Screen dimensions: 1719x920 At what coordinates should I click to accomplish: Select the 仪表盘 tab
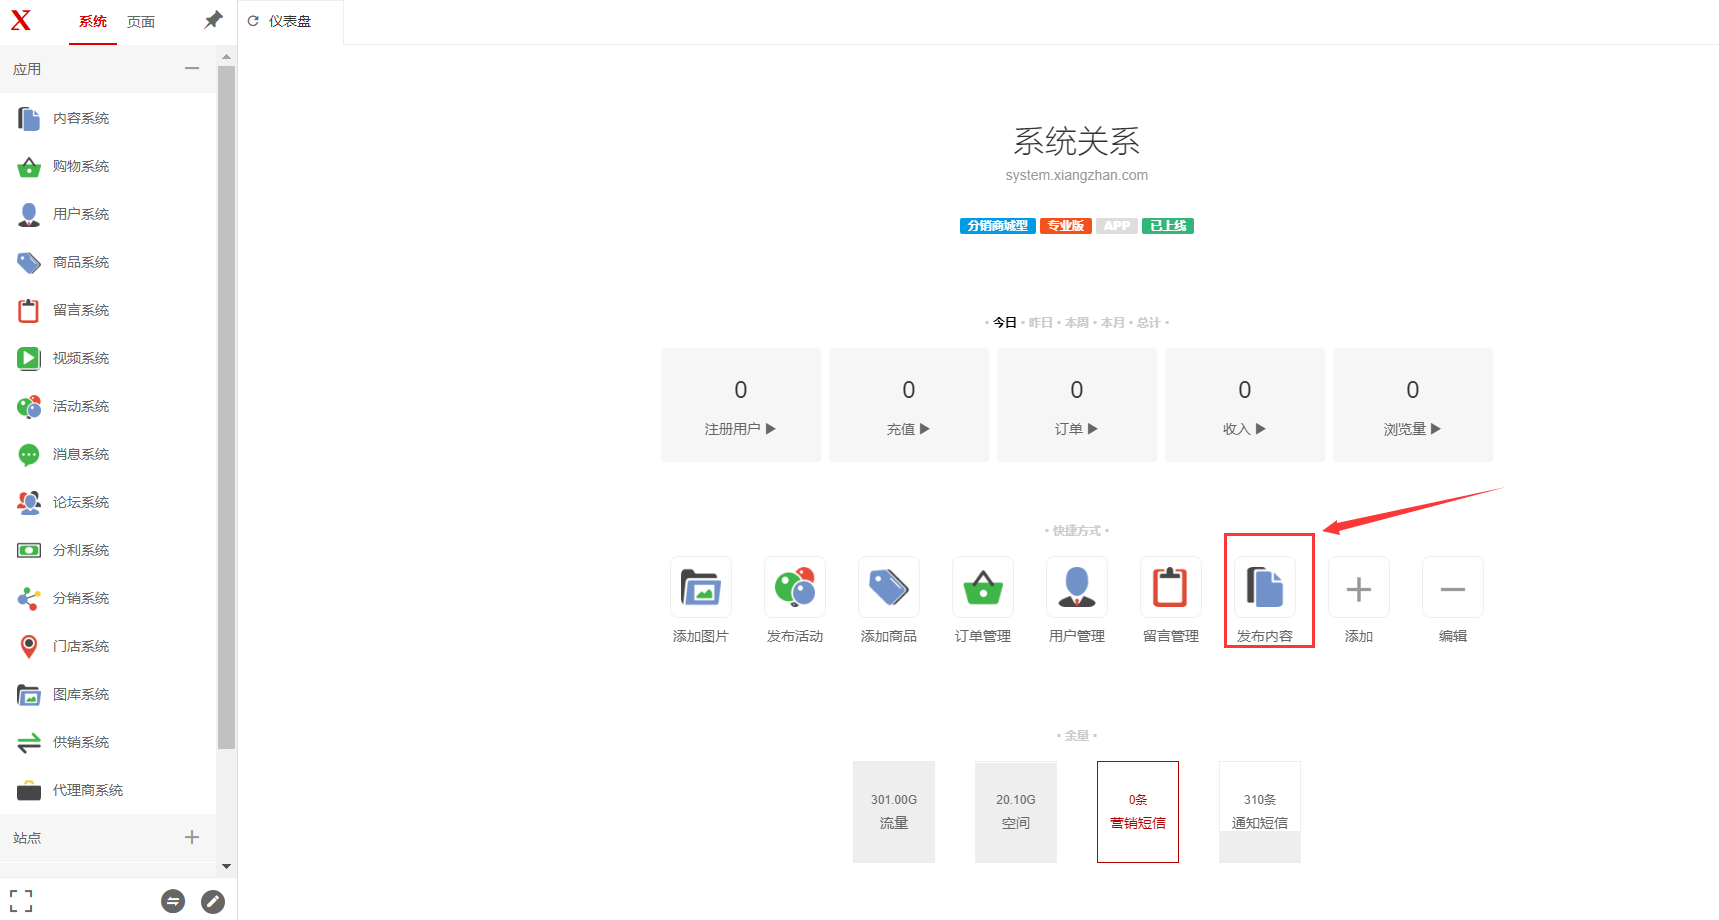[289, 22]
